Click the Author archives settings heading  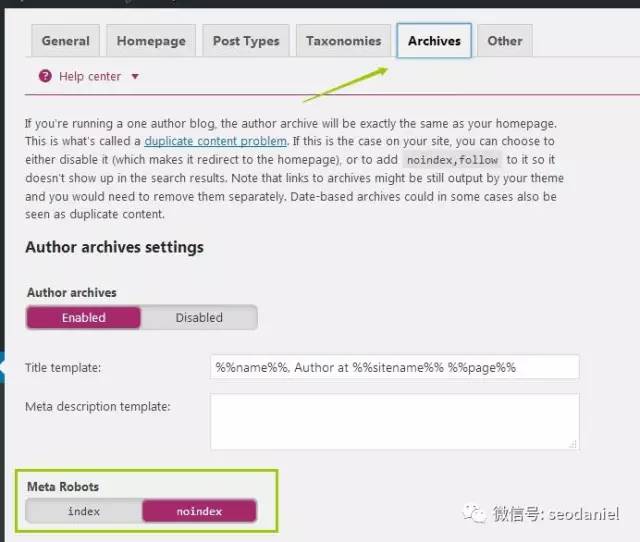point(114,247)
